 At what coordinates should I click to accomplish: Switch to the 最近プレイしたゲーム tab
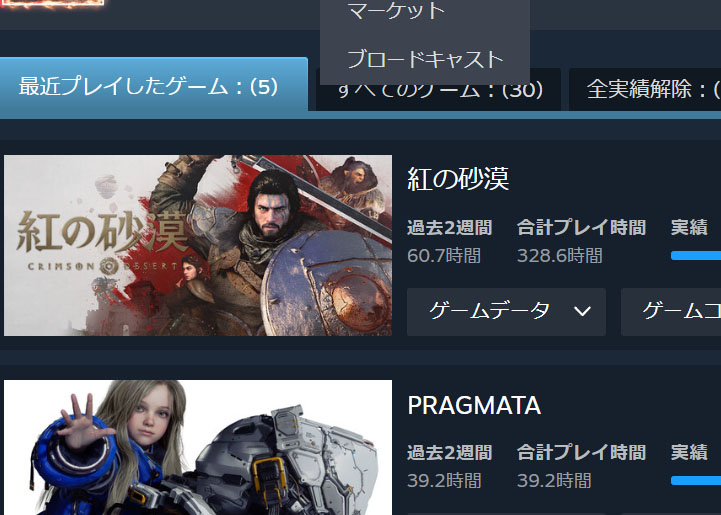point(154,85)
